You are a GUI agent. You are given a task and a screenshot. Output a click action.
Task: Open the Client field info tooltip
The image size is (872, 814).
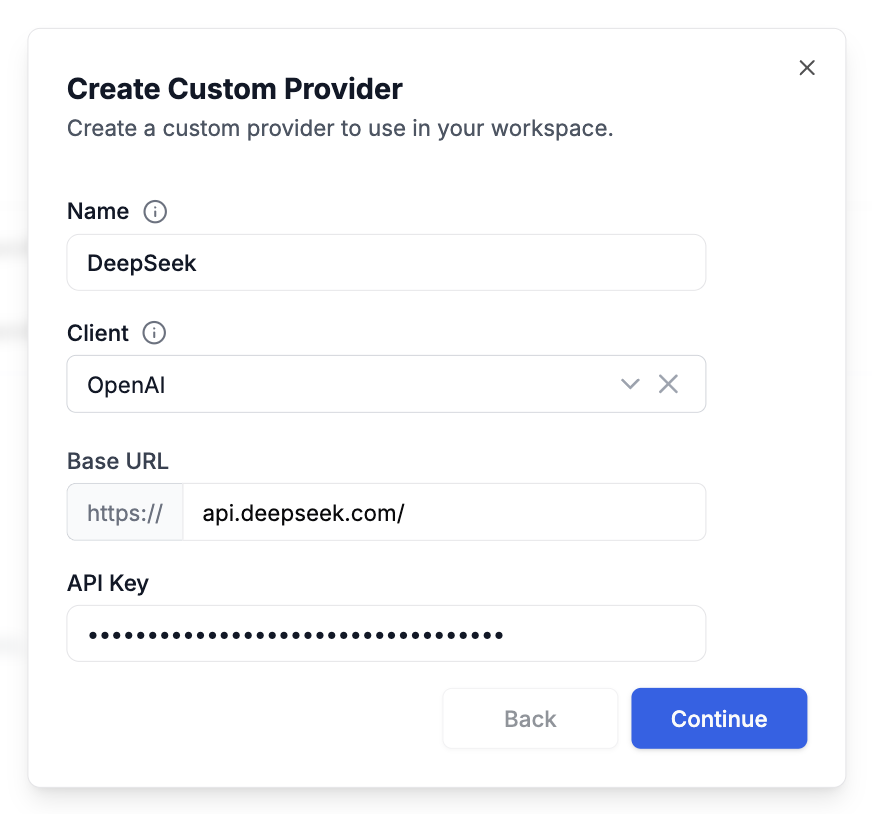(x=154, y=333)
